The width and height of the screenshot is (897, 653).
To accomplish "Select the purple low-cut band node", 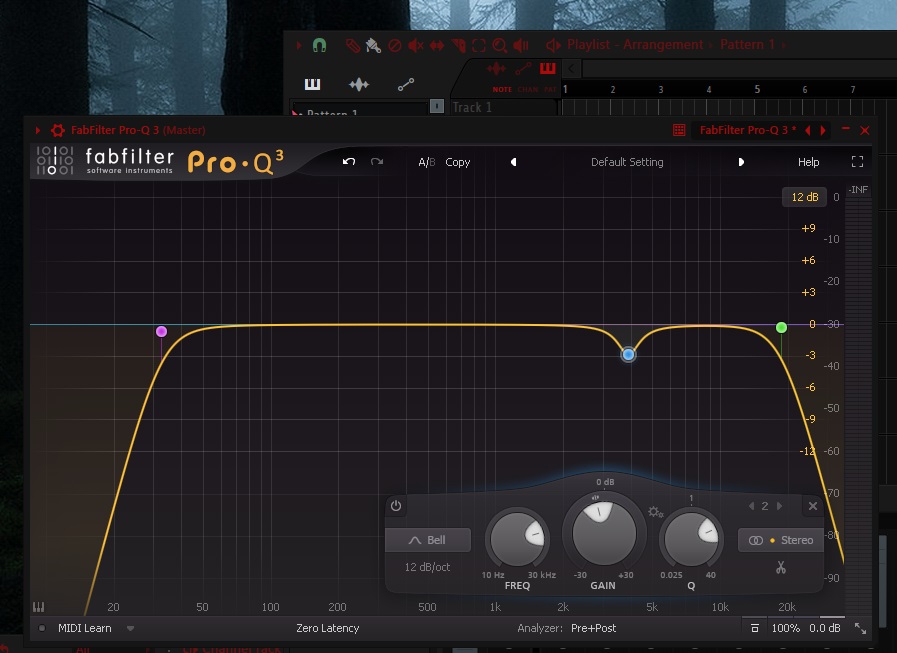I will pyautogui.click(x=161, y=331).
